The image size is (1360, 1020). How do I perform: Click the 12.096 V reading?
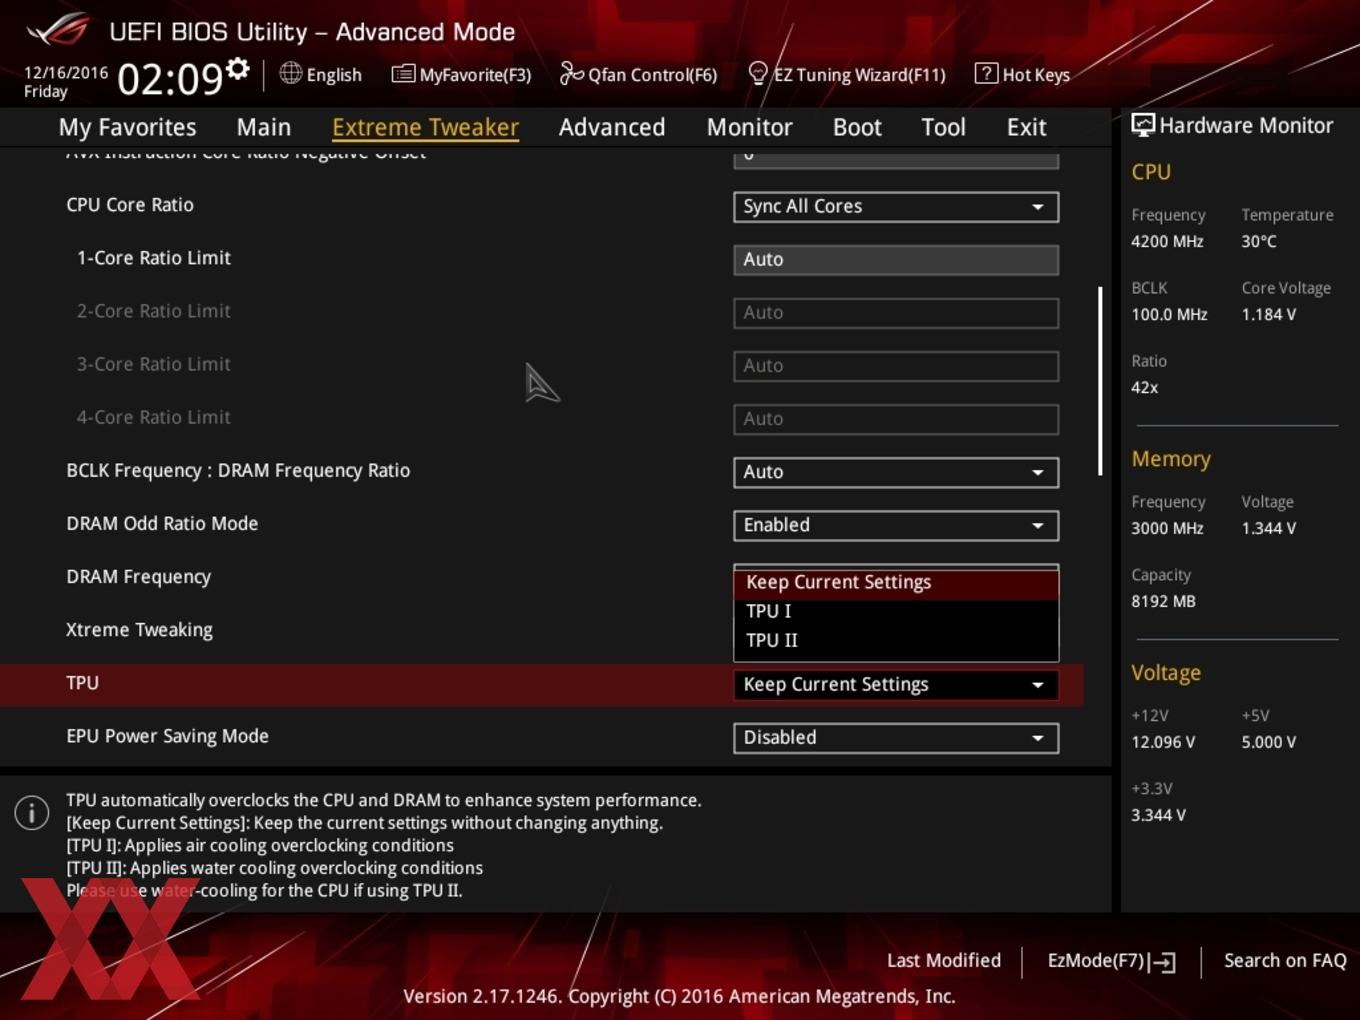point(1163,742)
